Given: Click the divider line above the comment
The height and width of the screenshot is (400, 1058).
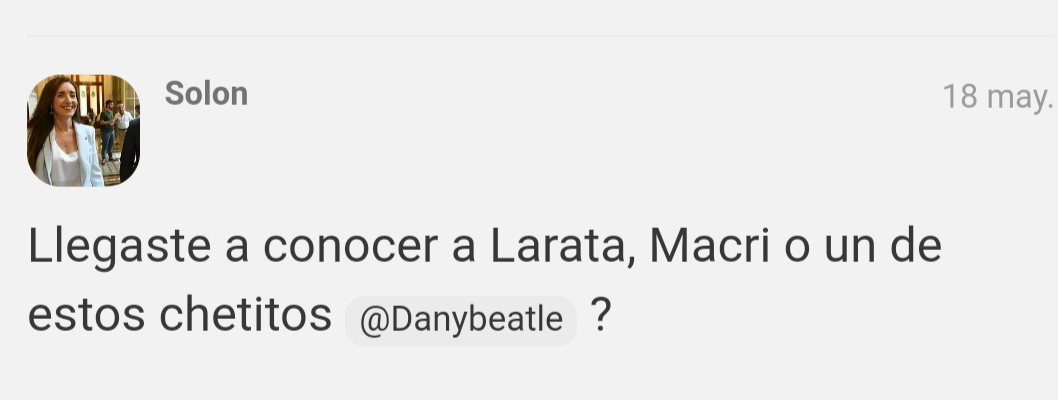Looking at the screenshot, I should pos(542,35).
